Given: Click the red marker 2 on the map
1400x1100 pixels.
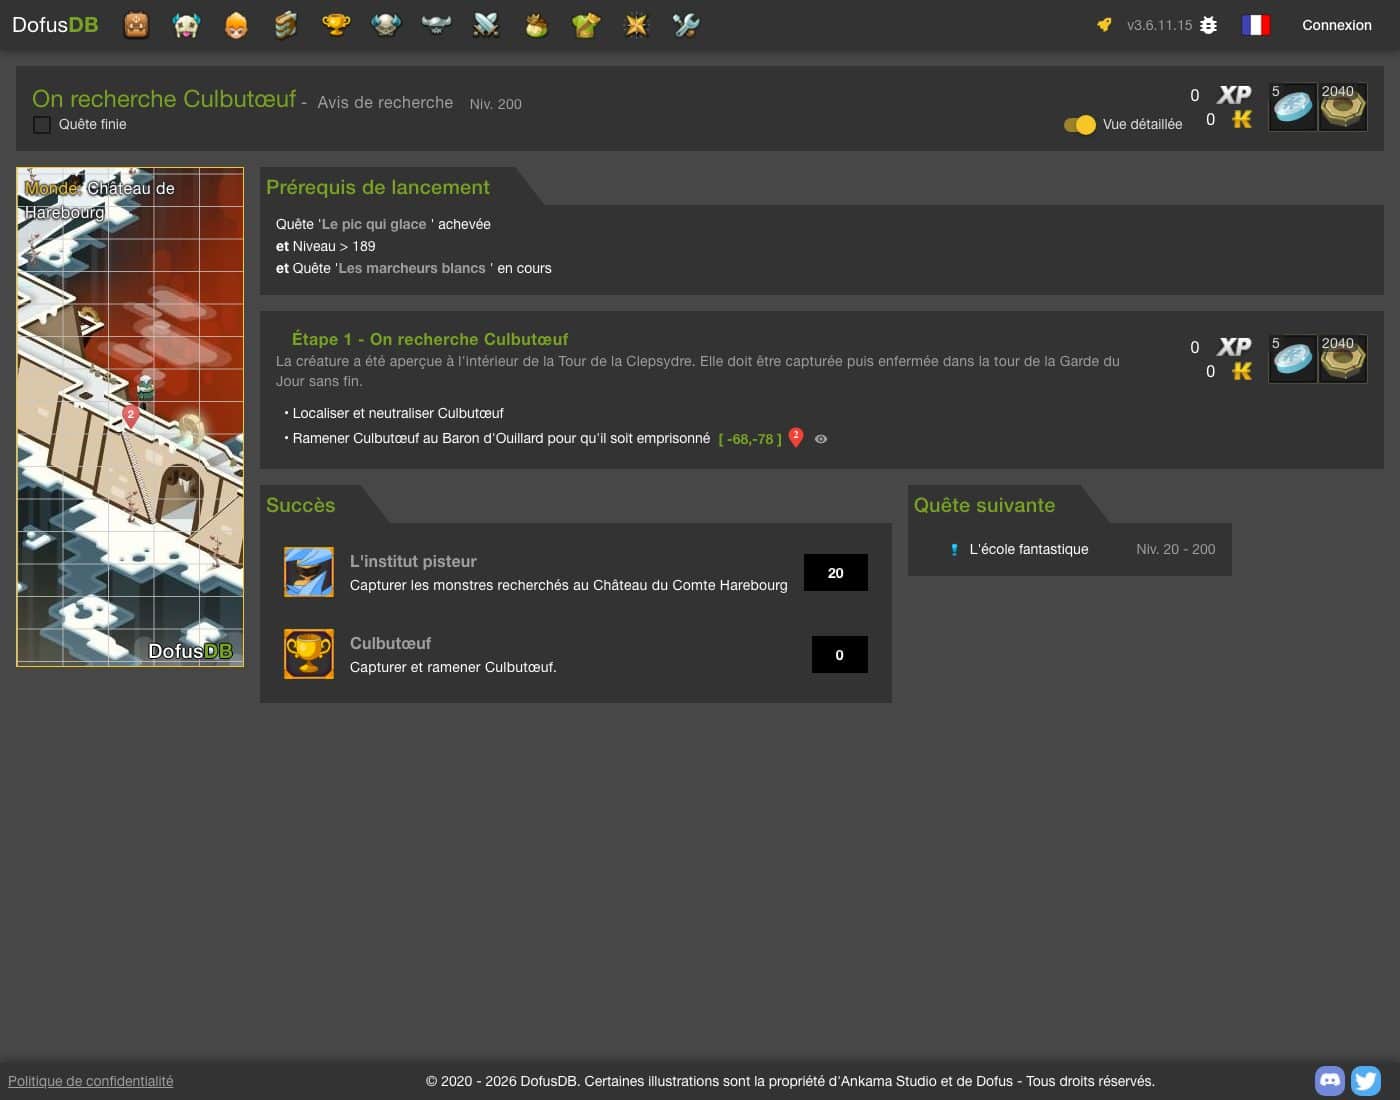Looking at the screenshot, I should [x=130, y=416].
